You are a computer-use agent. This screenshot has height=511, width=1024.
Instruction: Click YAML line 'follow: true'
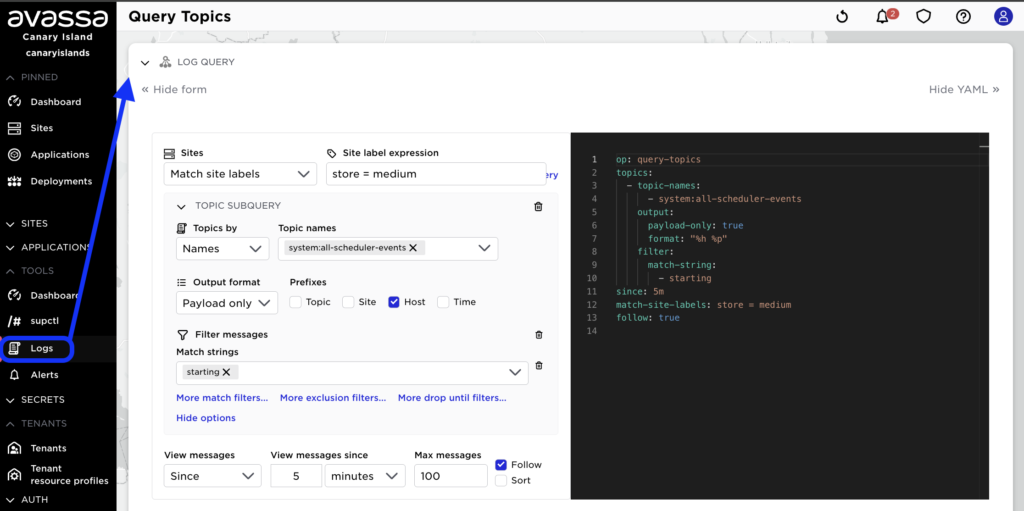(648, 318)
